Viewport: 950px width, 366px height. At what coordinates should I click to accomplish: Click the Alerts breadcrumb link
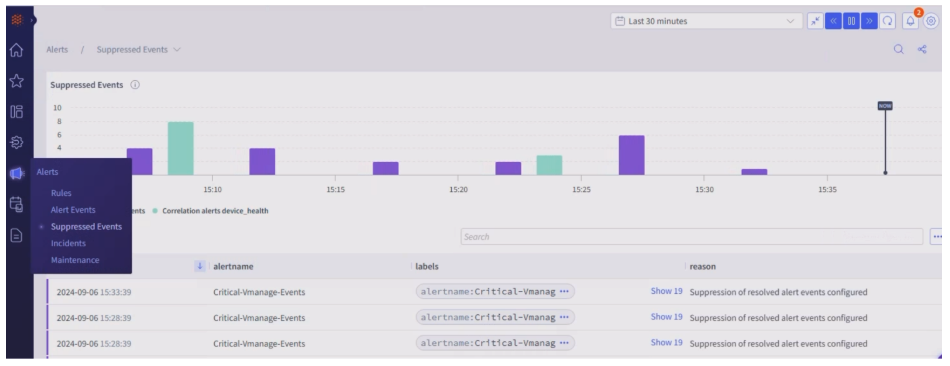point(58,50)
